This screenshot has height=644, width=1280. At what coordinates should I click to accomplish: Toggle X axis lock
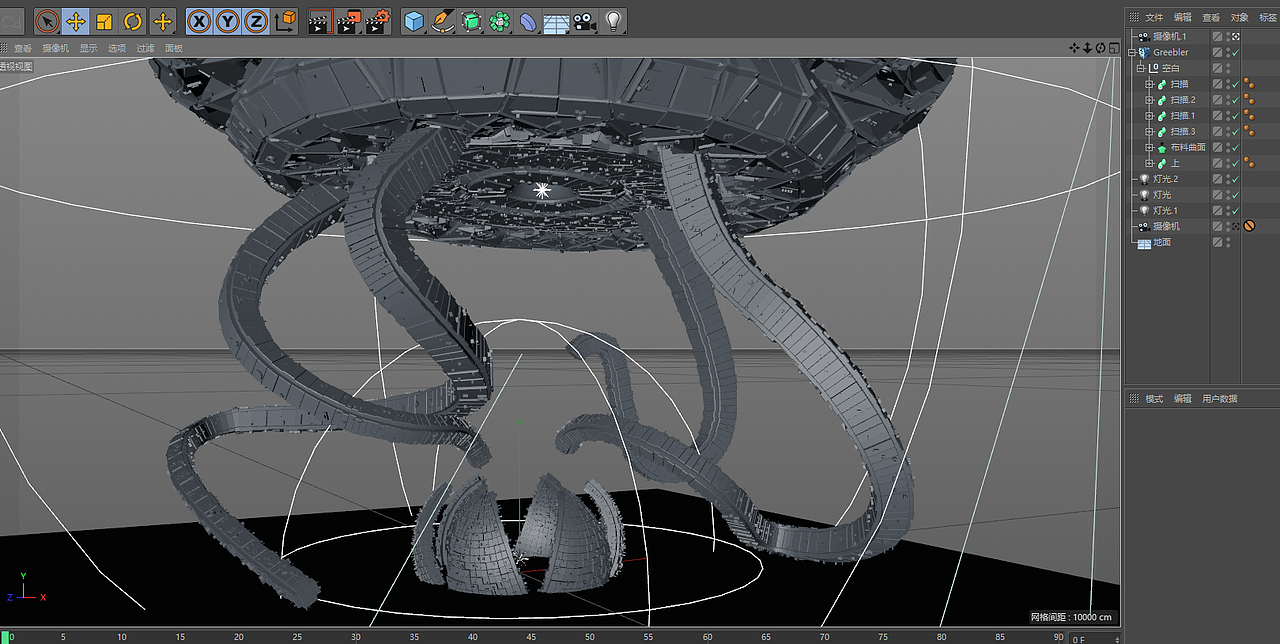coord(199,21)
